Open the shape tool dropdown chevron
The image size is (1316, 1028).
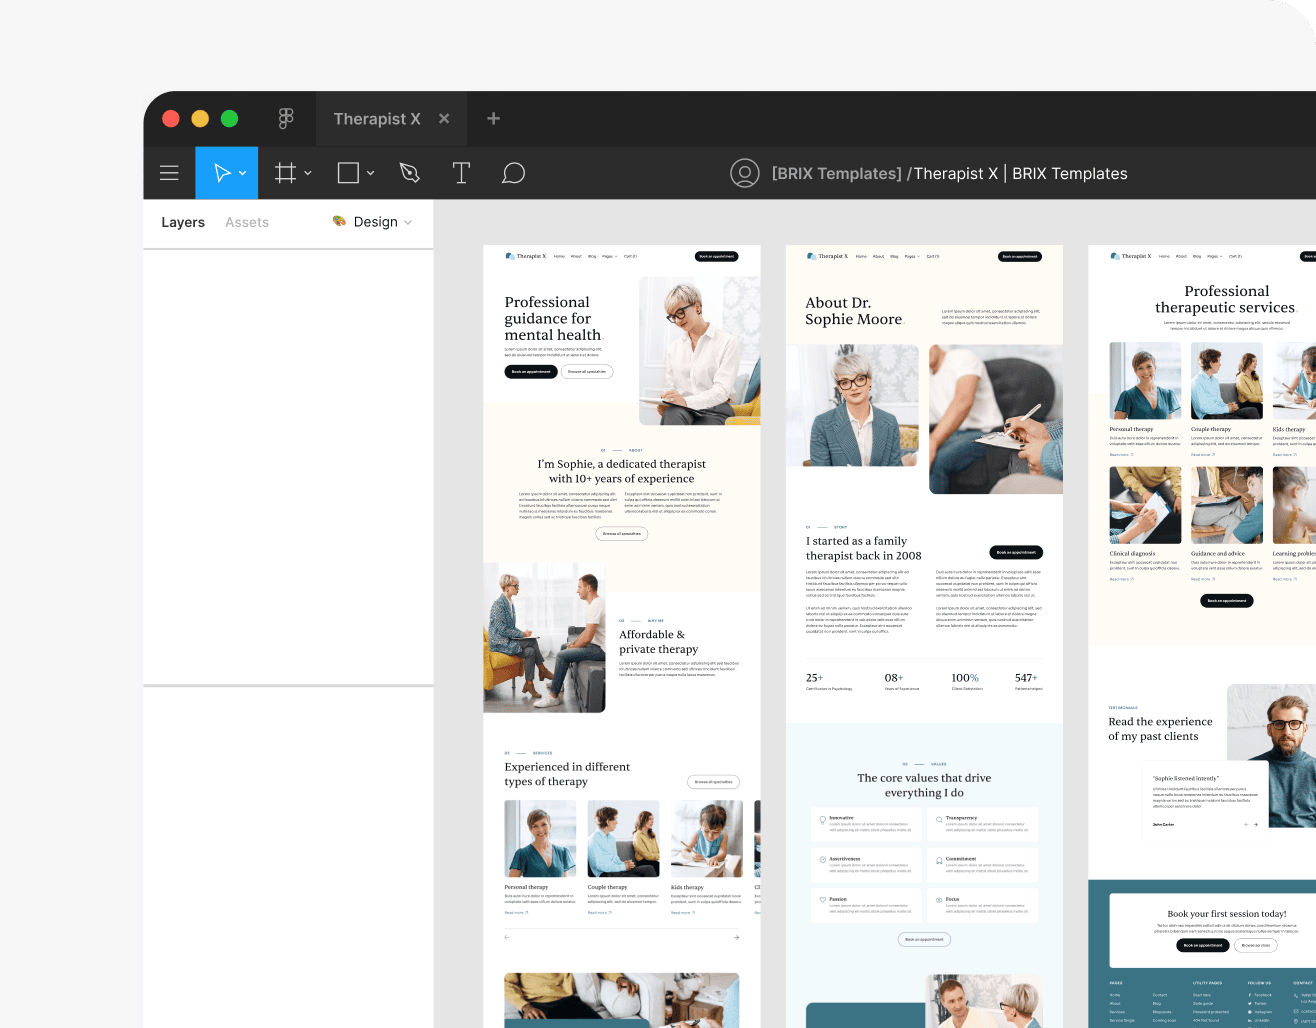pos(370,172)
